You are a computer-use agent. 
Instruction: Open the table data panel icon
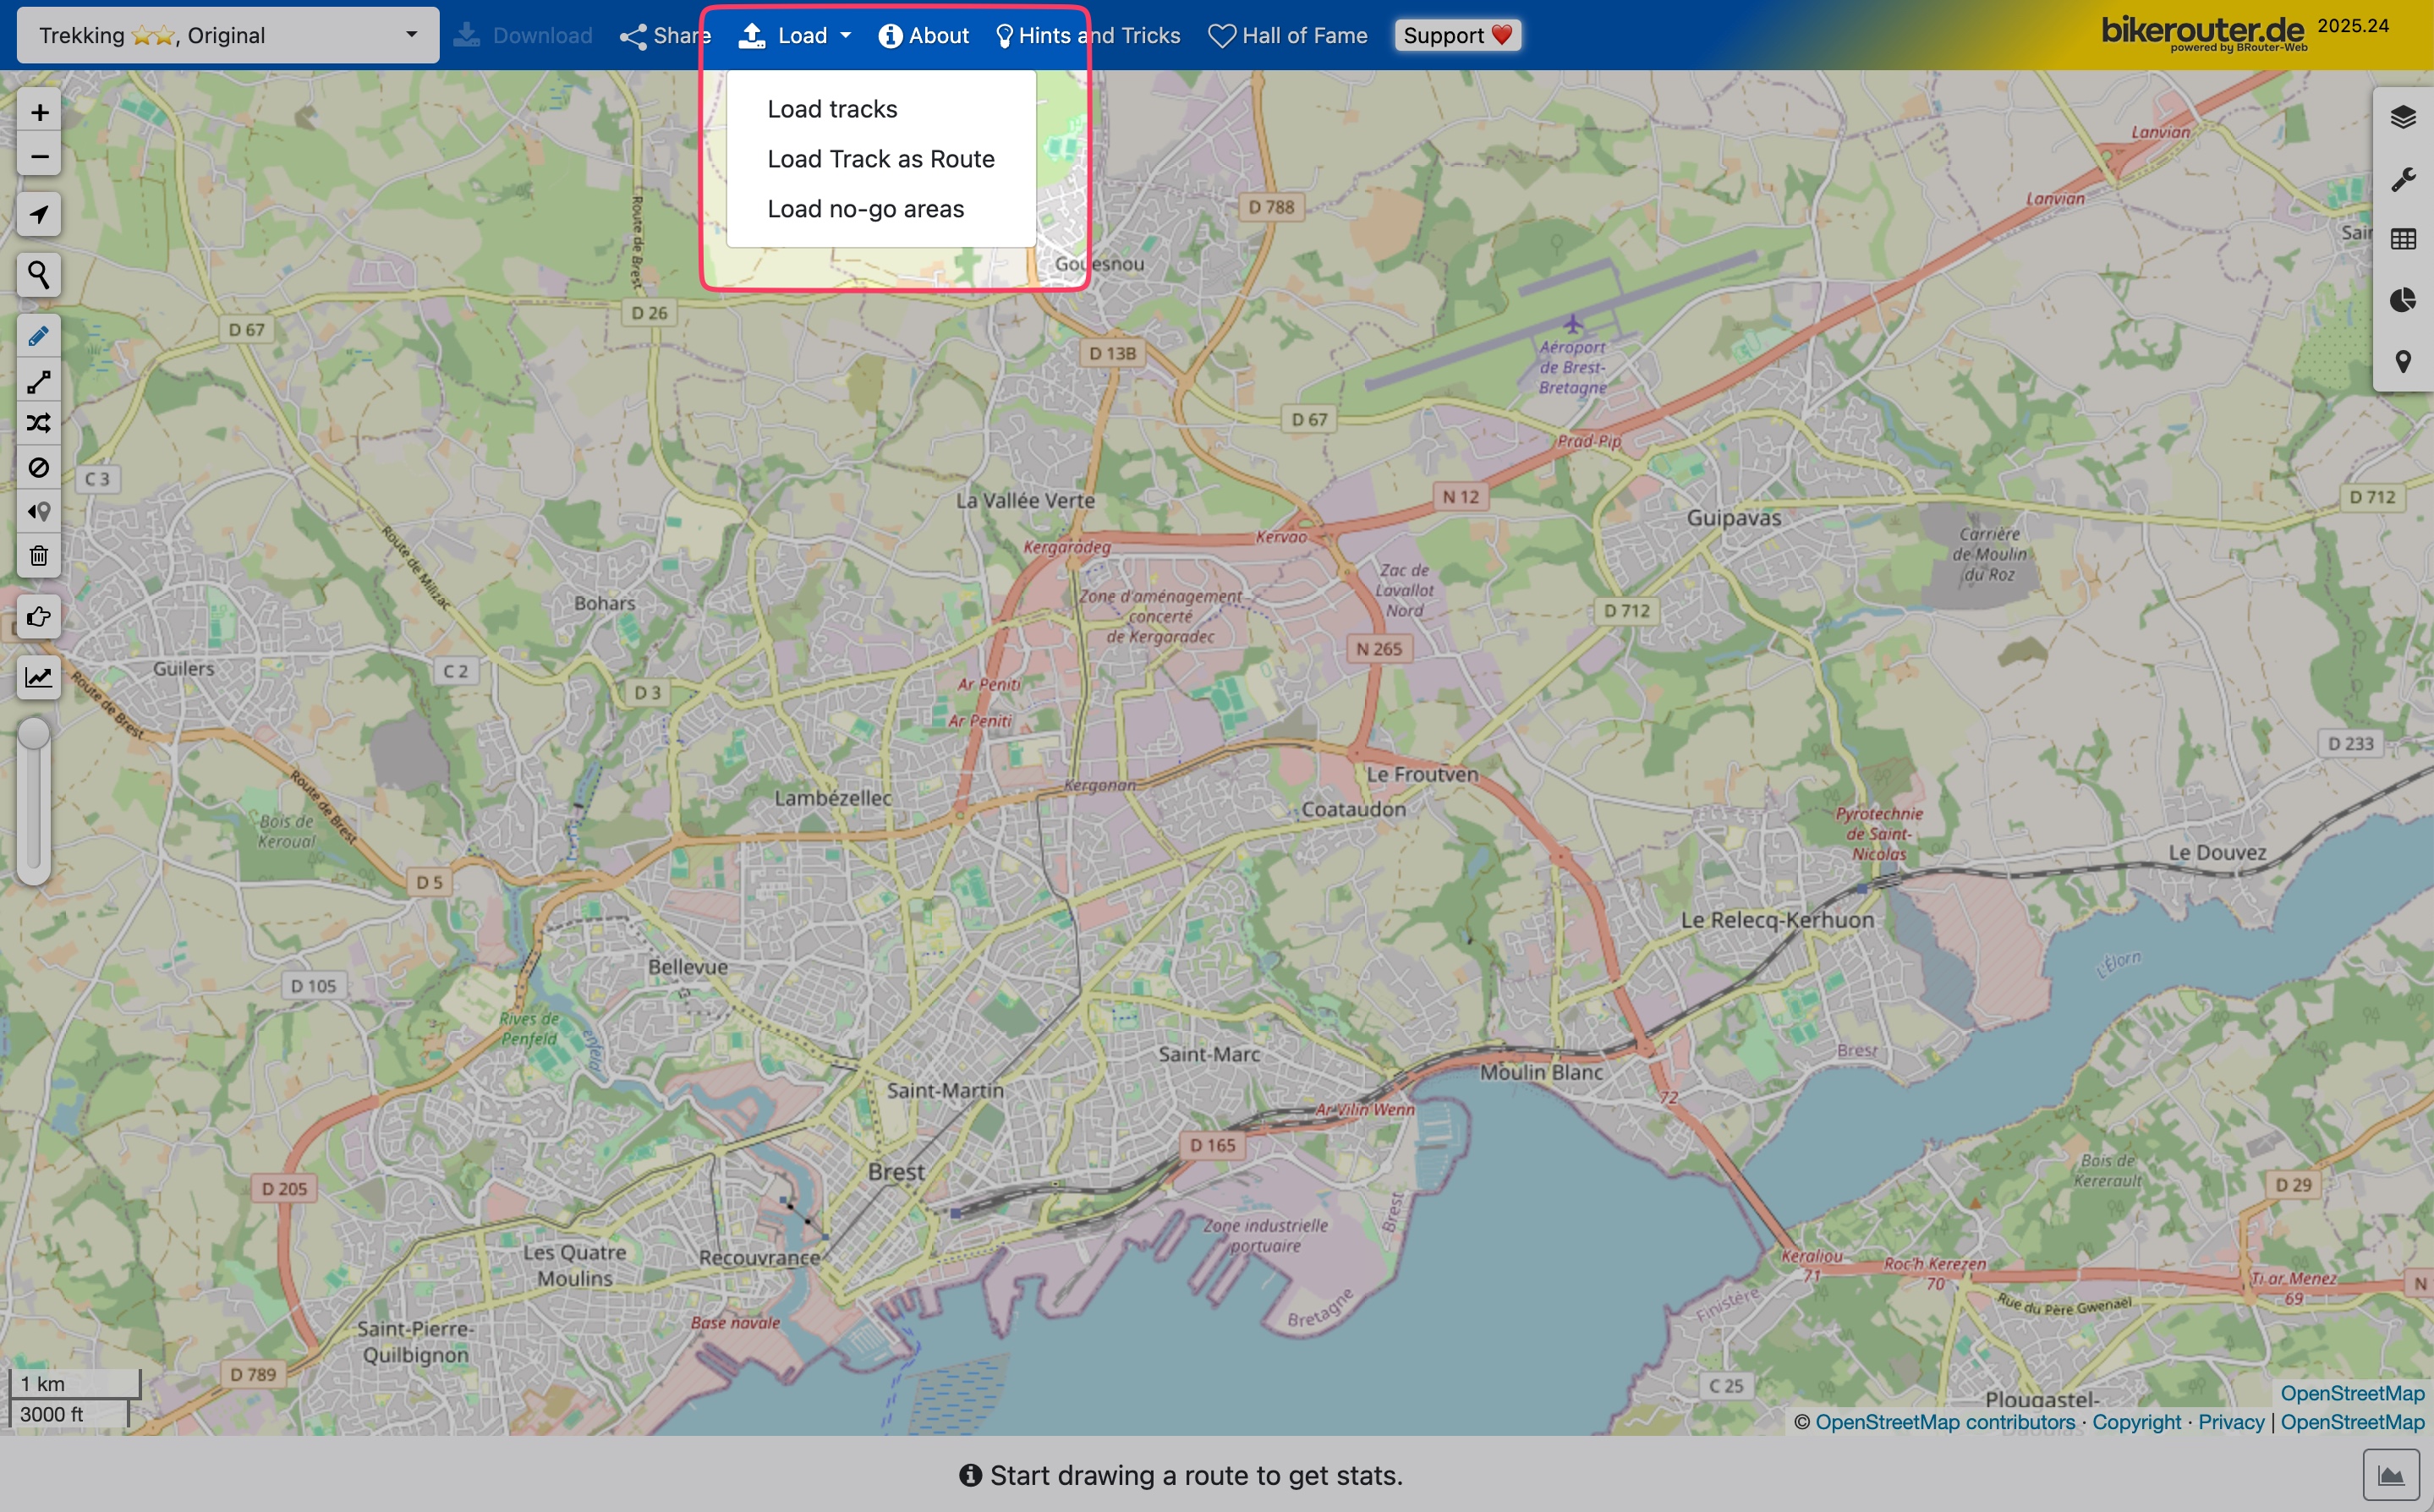click(2403, 240)
